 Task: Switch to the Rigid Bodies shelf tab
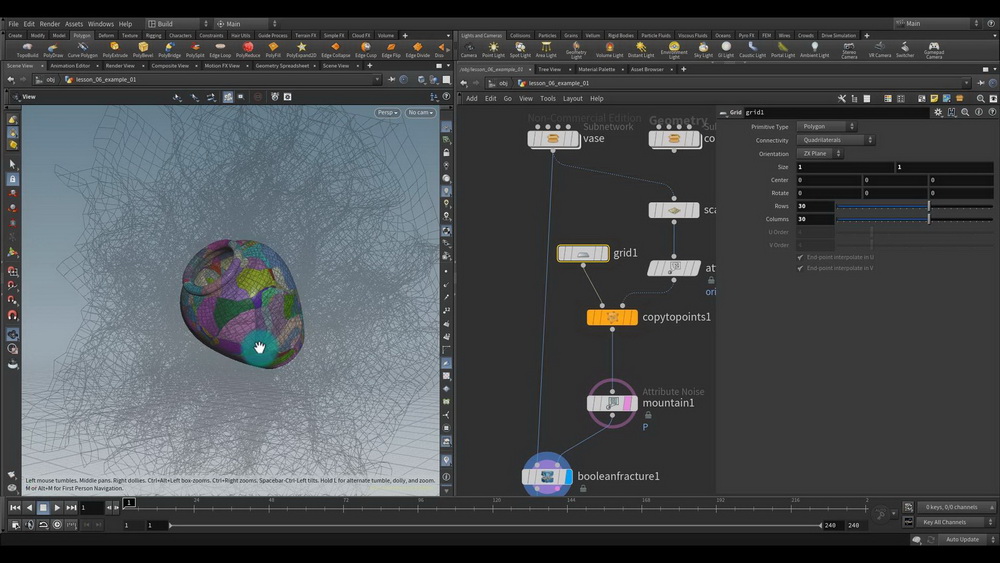click(x=621, y=36)
